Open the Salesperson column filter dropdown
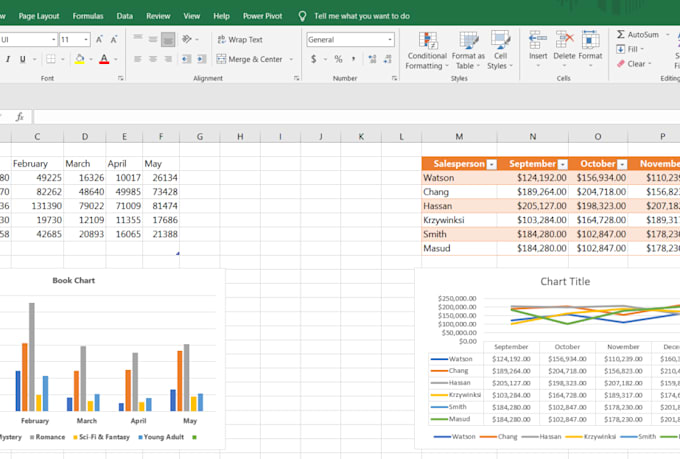The width and height of the screenshot is (680, 459). click(491, 164)
